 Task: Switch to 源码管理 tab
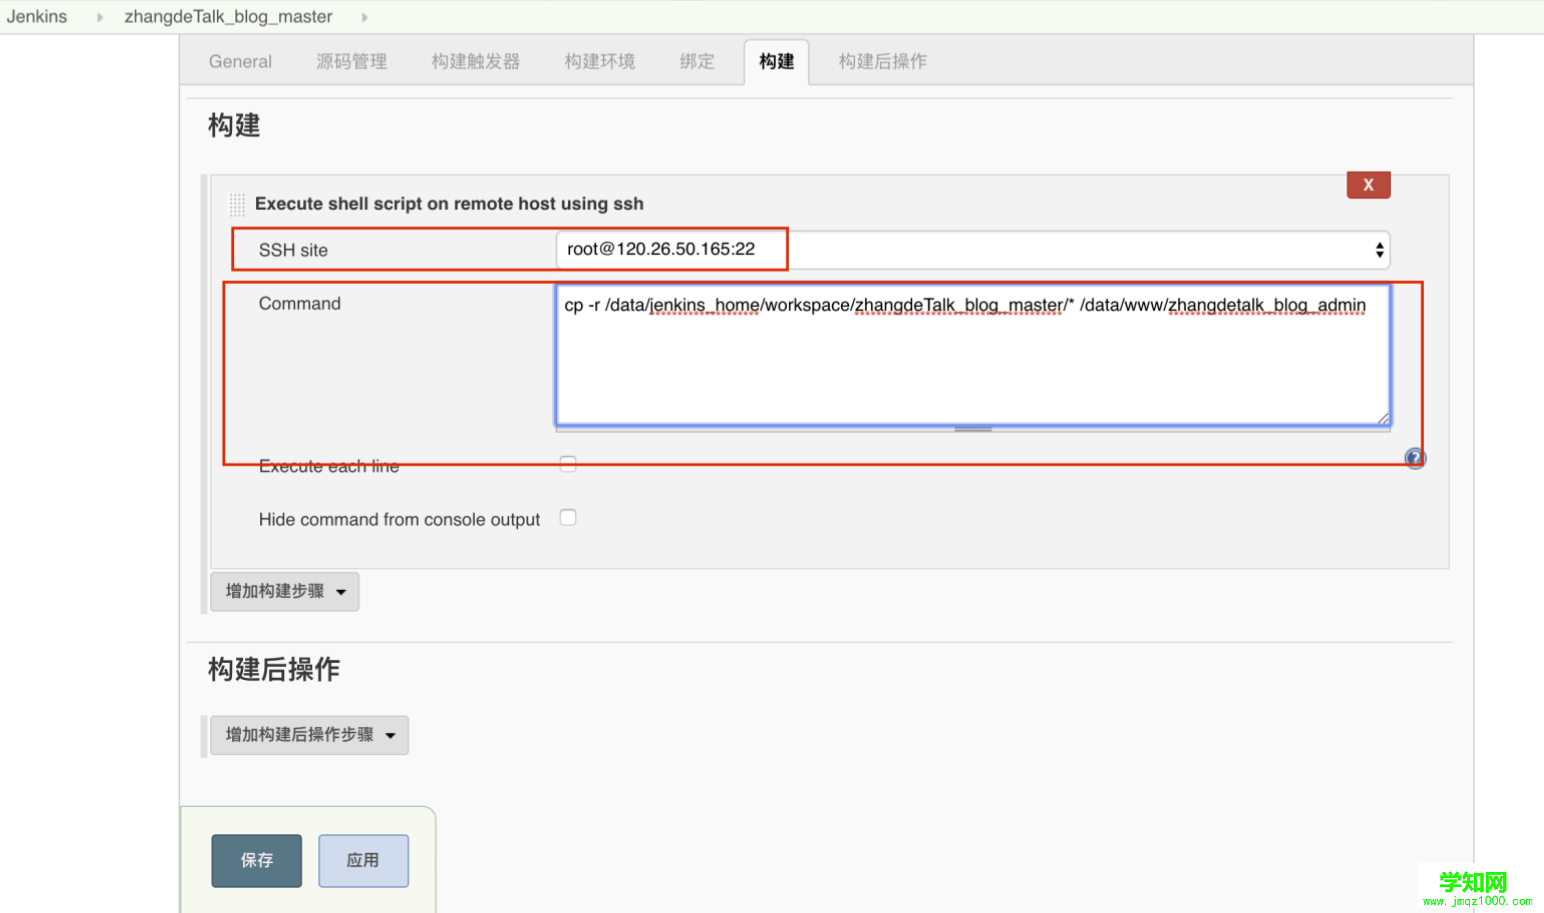351,62
